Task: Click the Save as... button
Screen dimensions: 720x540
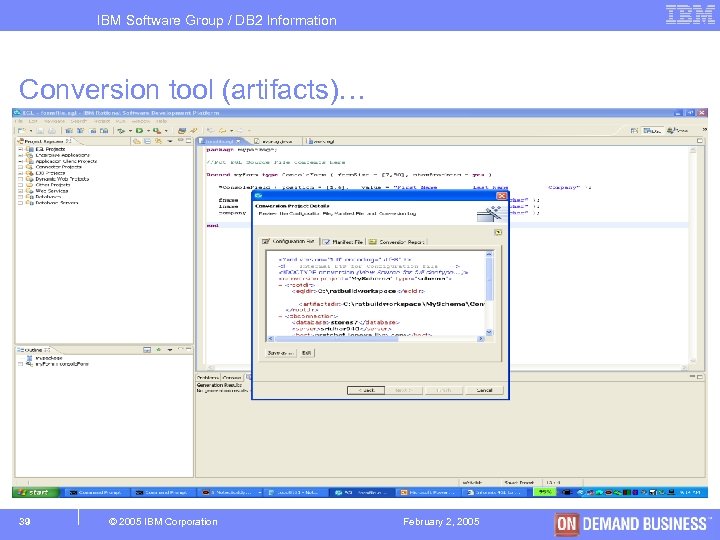Action: point(280,353)
